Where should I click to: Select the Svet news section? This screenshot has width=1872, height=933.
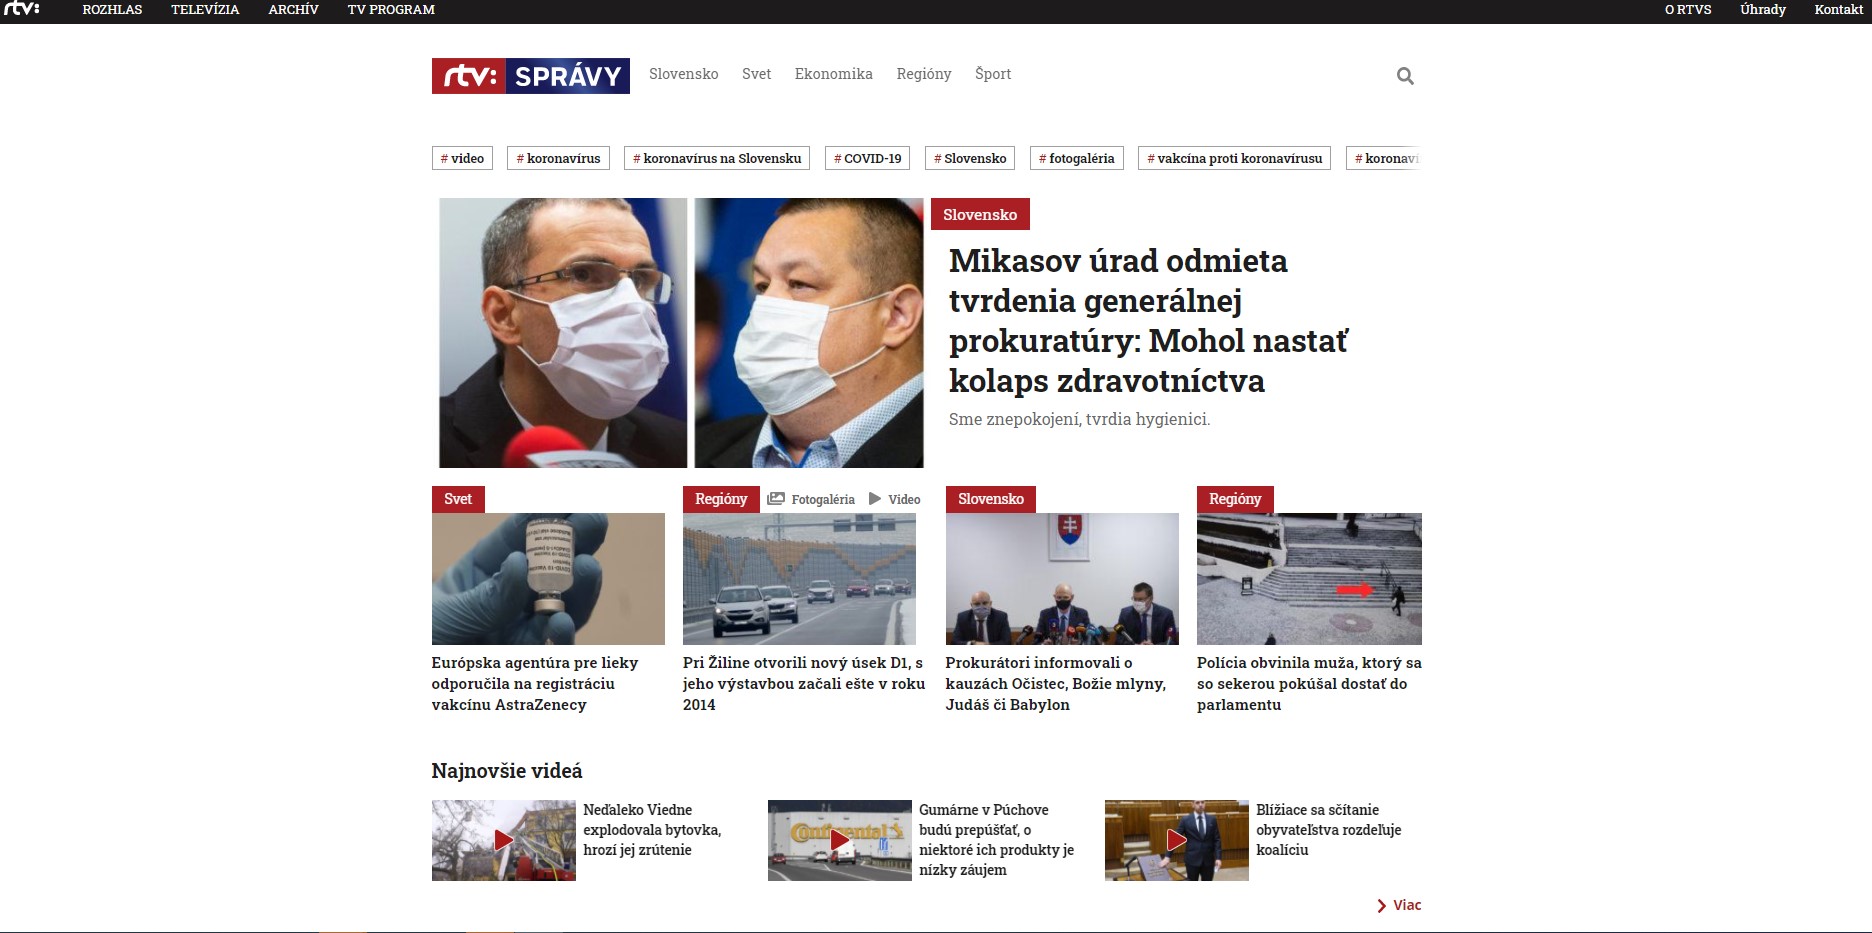(x=757, y=74)
